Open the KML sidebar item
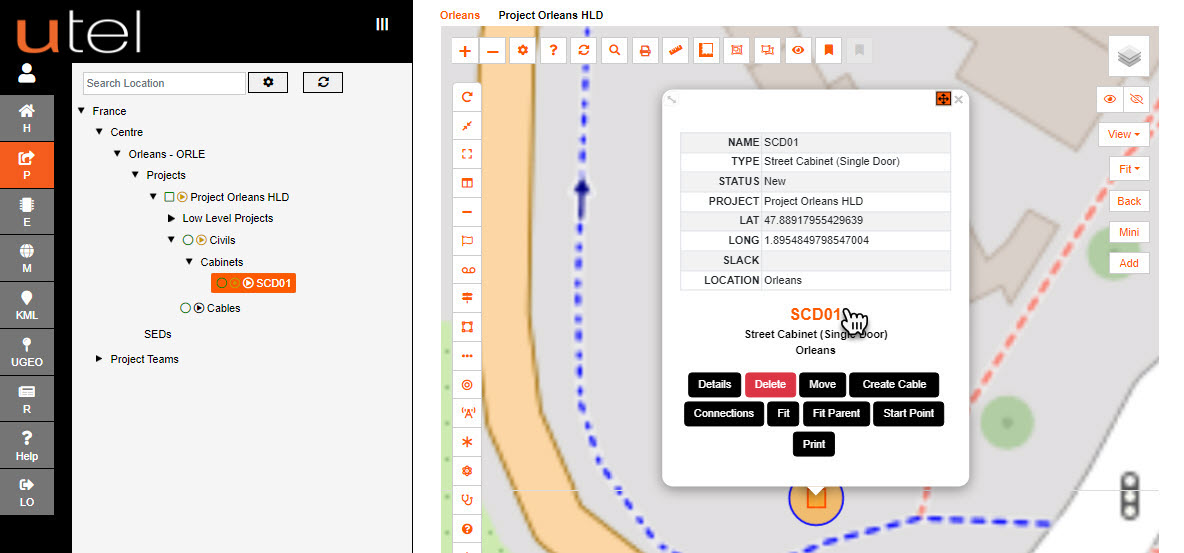 coord(27,305)
